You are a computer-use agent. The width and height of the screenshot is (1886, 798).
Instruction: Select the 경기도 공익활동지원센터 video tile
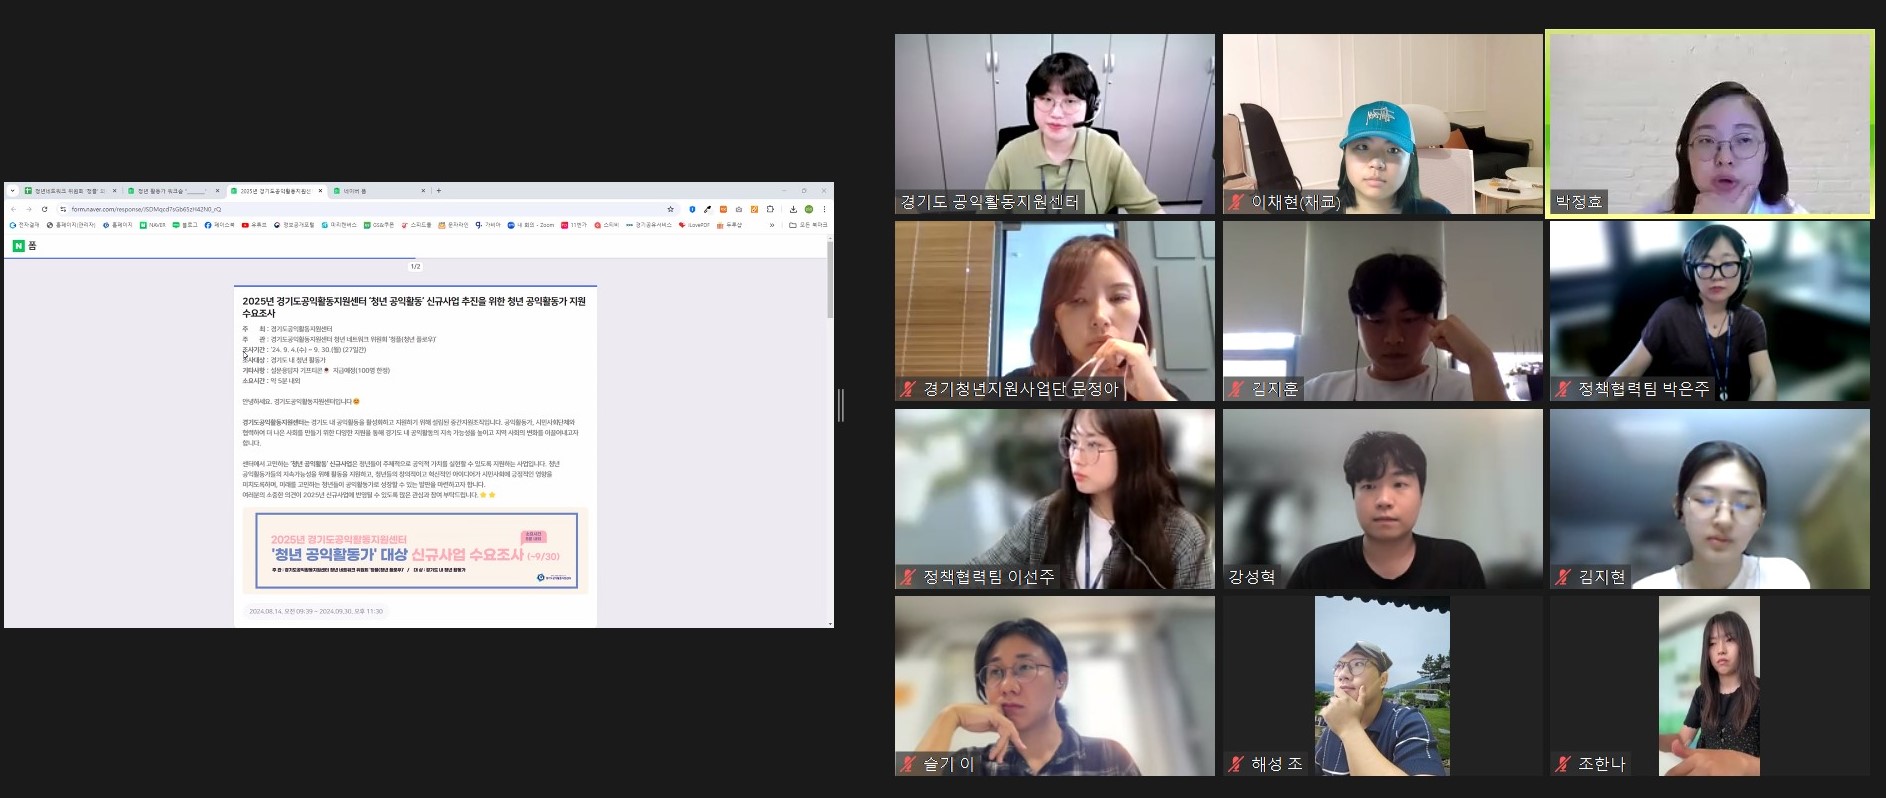click(1055, 124)
